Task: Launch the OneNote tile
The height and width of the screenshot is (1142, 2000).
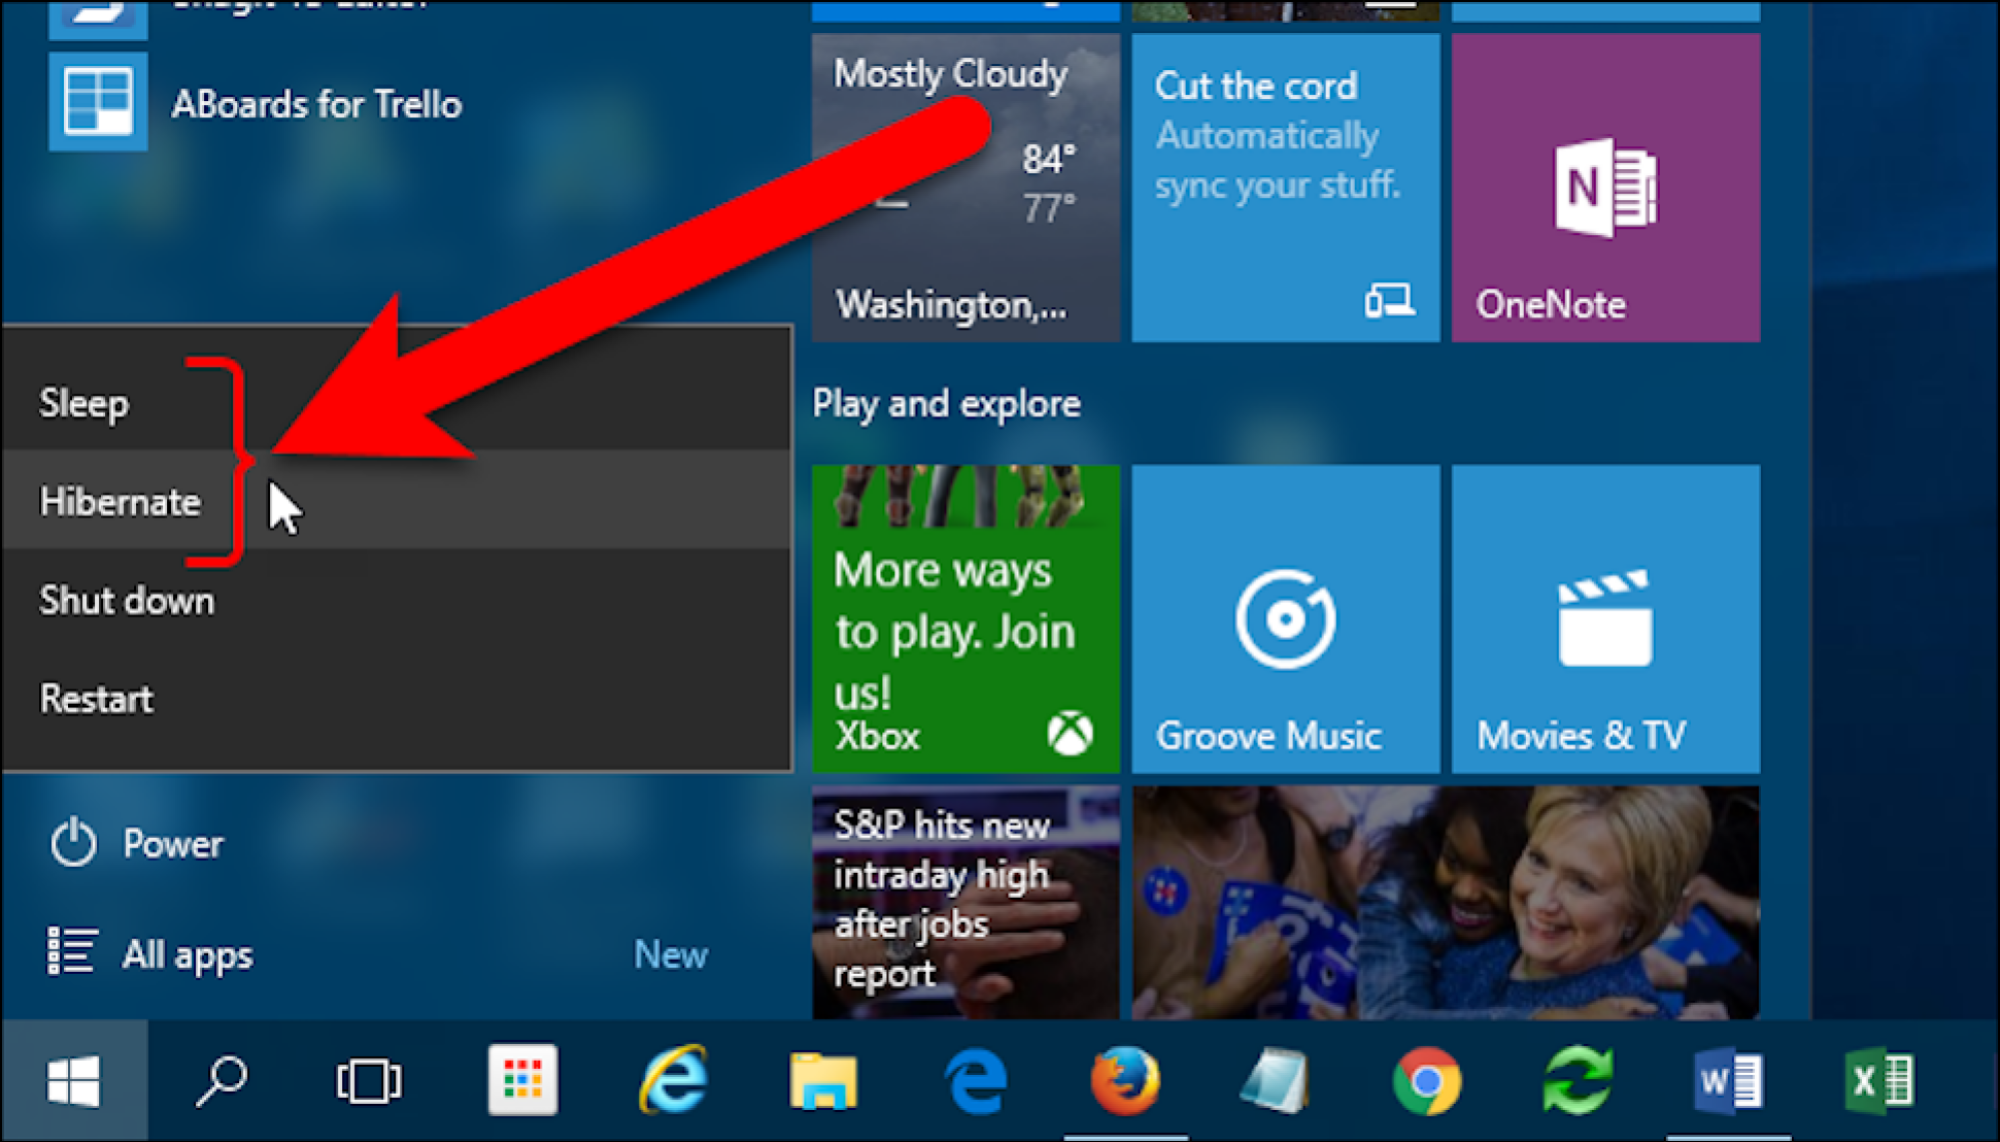Action: (x=1605, y=187)
